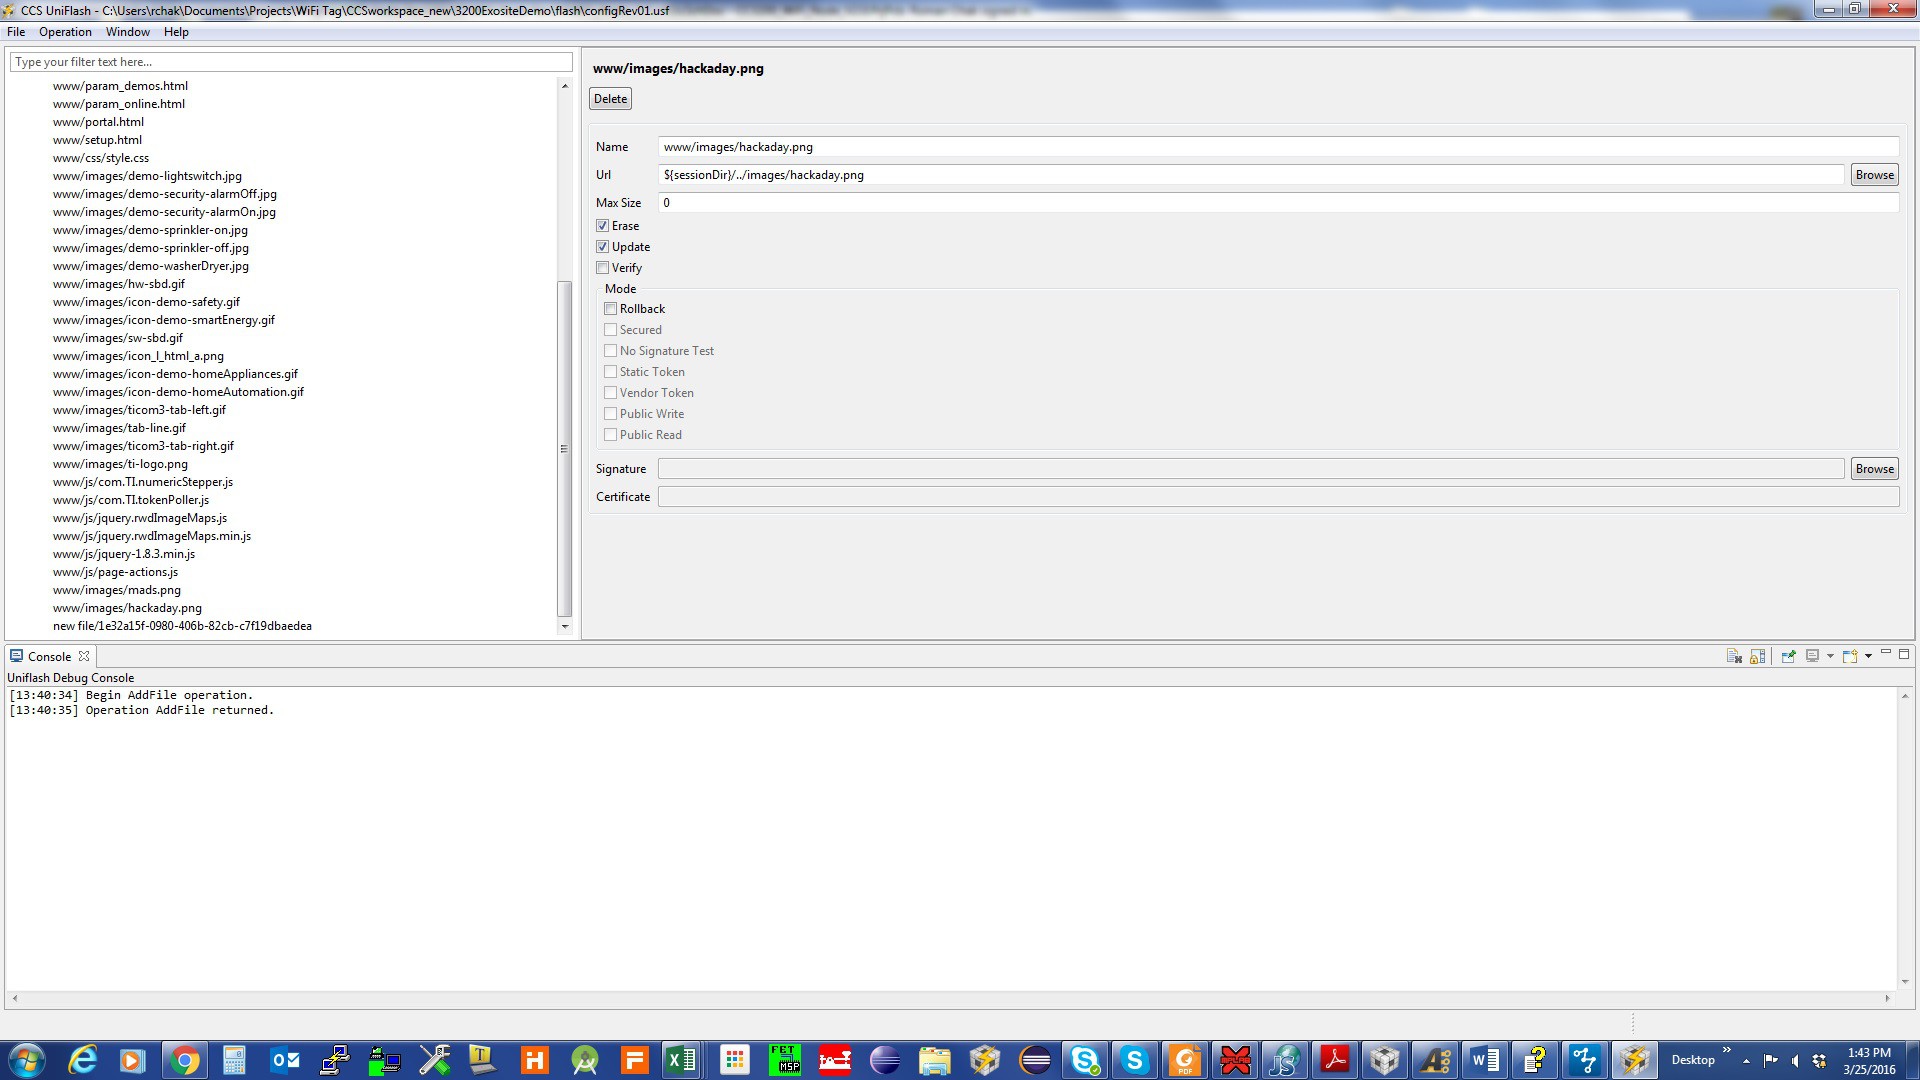Pin the console with the pushpin icon
This screenshot has height=1080, width=1920.
click(x=1788, y=656)
